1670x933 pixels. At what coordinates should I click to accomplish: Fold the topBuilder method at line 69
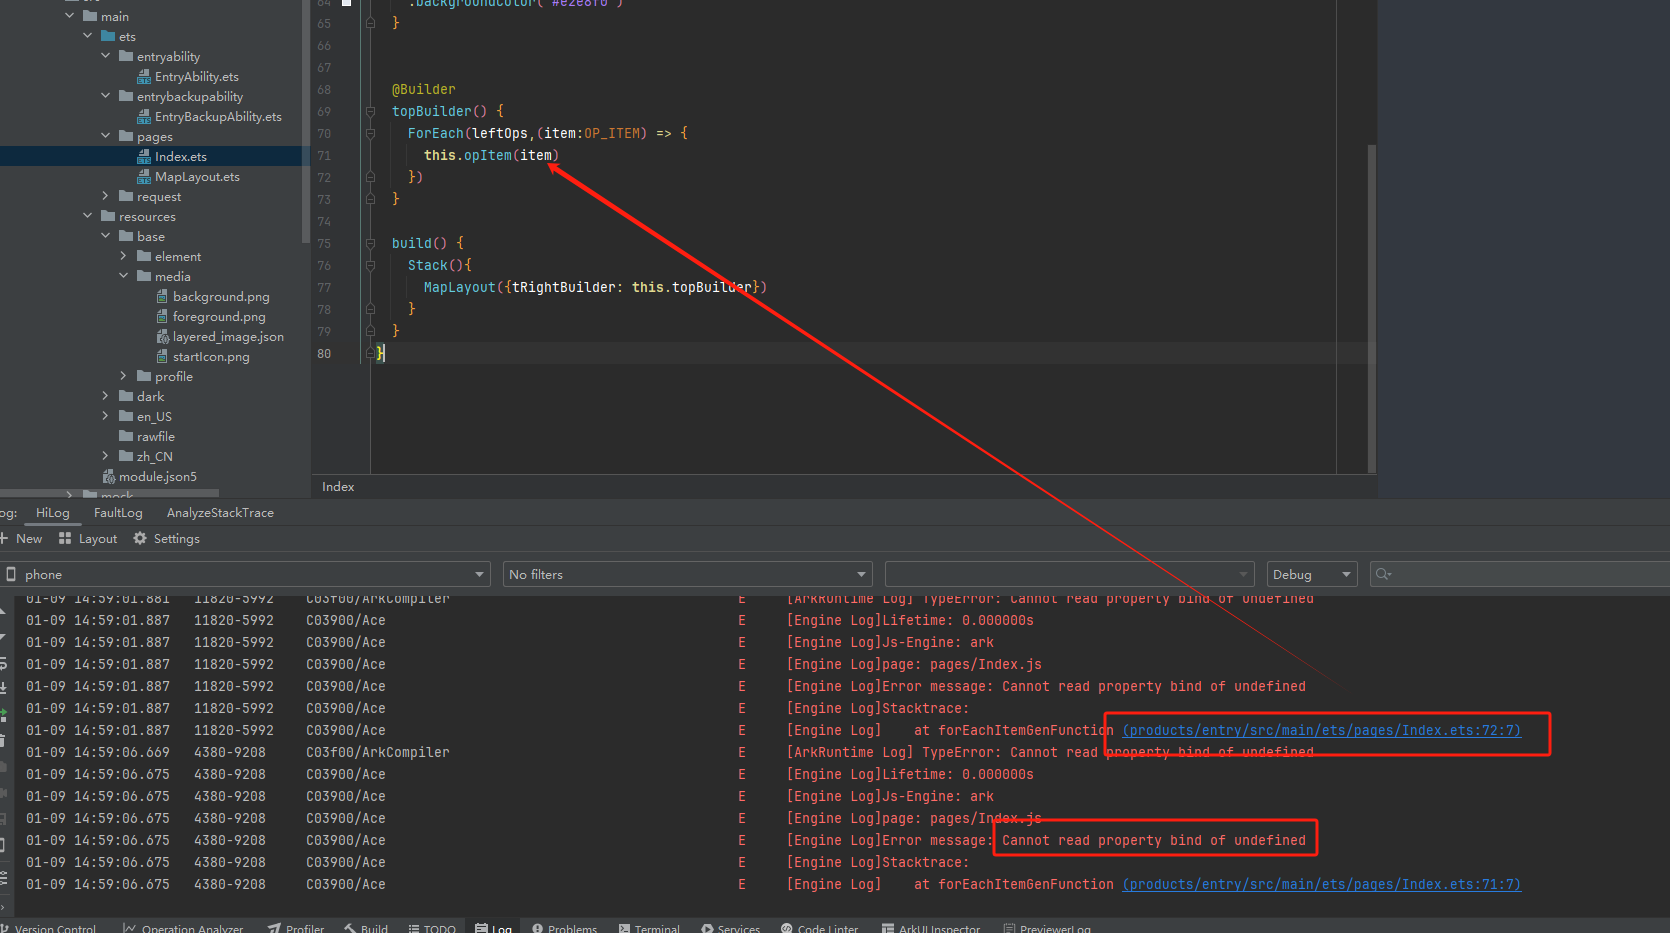370,111
